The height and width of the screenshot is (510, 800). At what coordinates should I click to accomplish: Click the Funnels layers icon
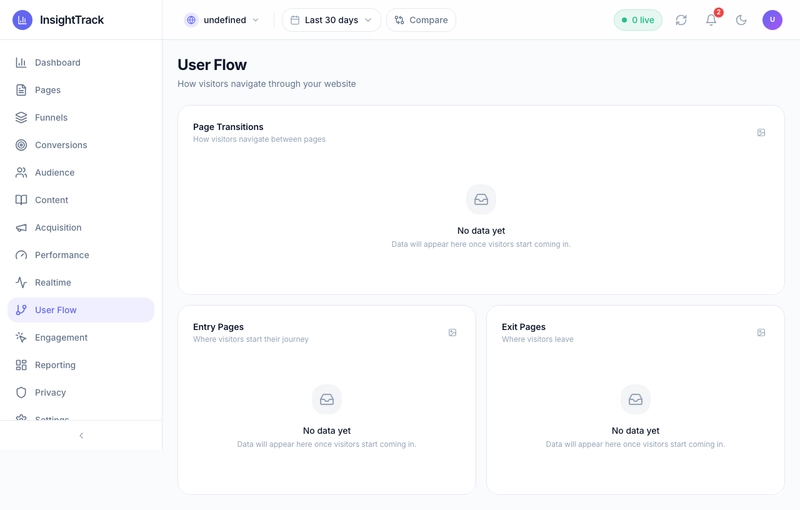click(x=21, y=118)
